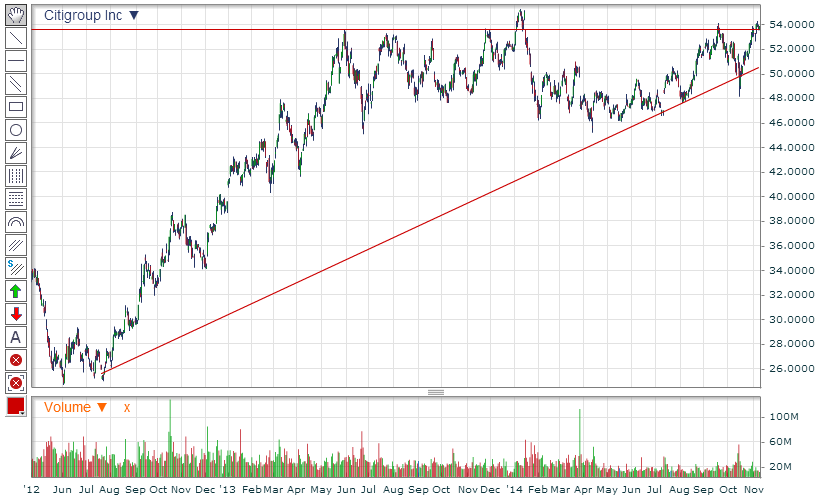Select the horizontal line tool
The image size is (827, 501).
coord(16,61)
